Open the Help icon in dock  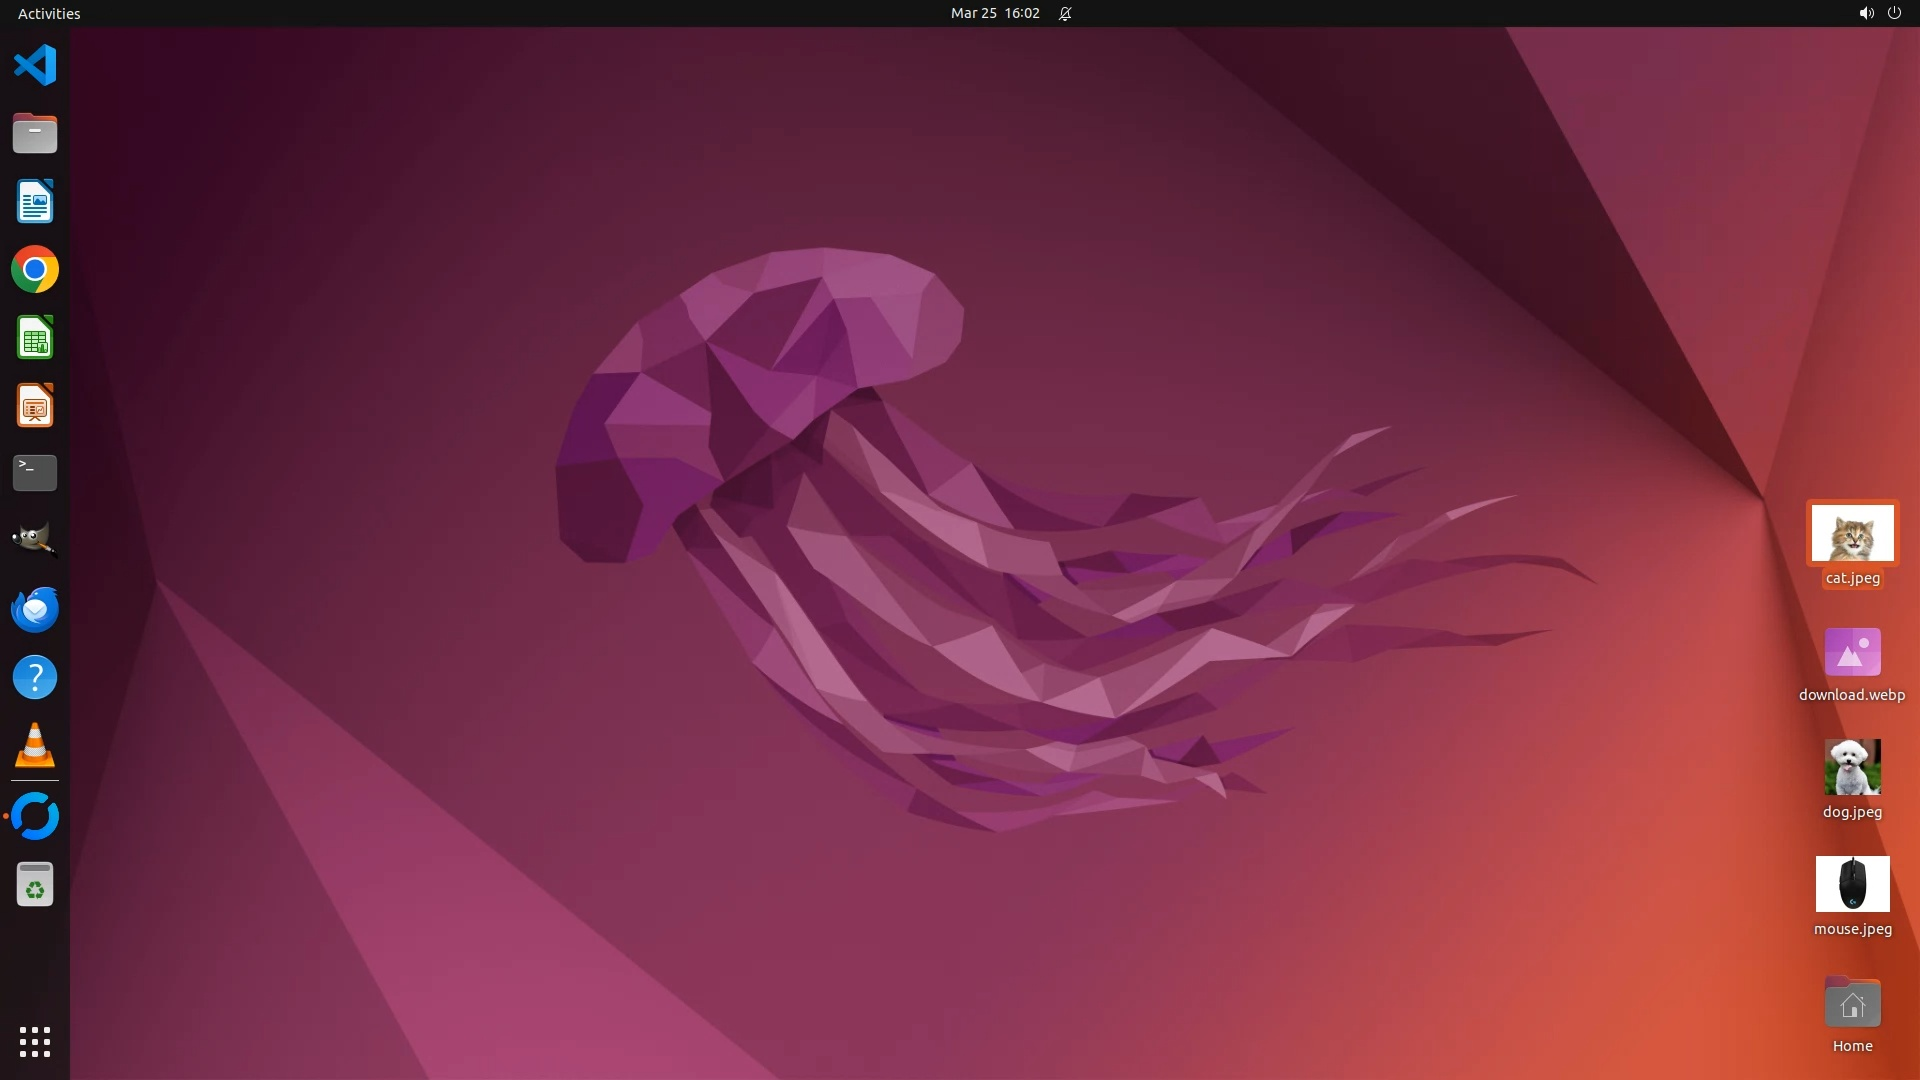pyautogui.click(x=35, y=677)
